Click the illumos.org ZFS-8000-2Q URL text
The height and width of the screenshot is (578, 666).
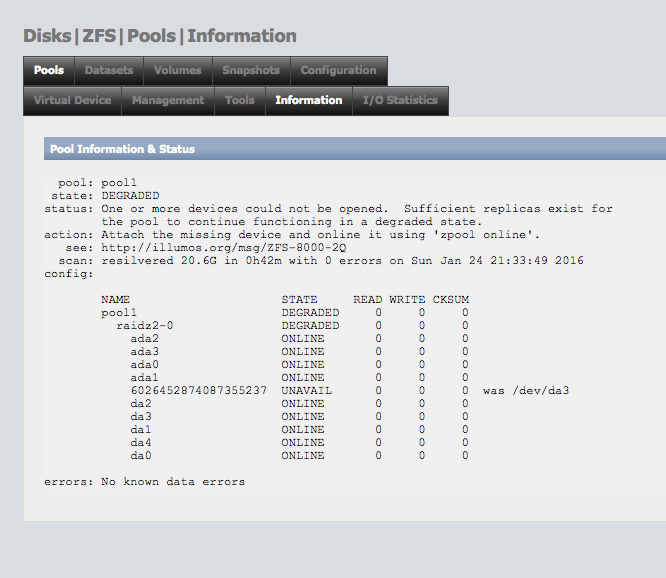tap(224, 248)
